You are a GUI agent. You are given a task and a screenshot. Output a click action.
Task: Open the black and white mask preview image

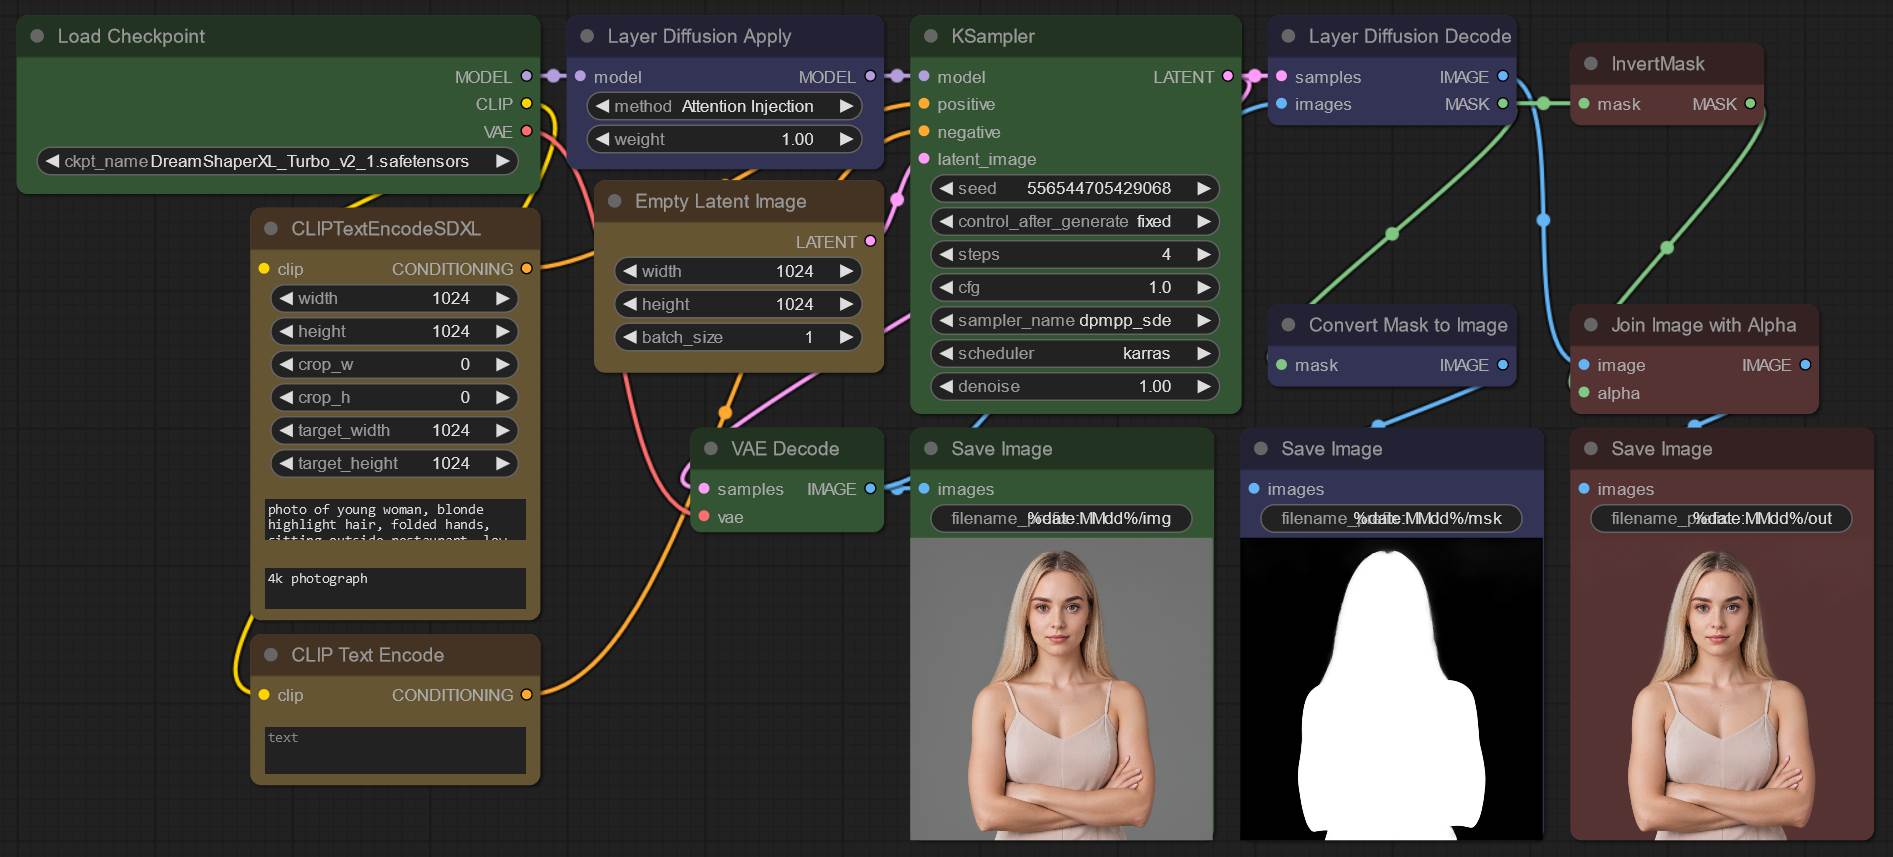[x=1391, y=689]
